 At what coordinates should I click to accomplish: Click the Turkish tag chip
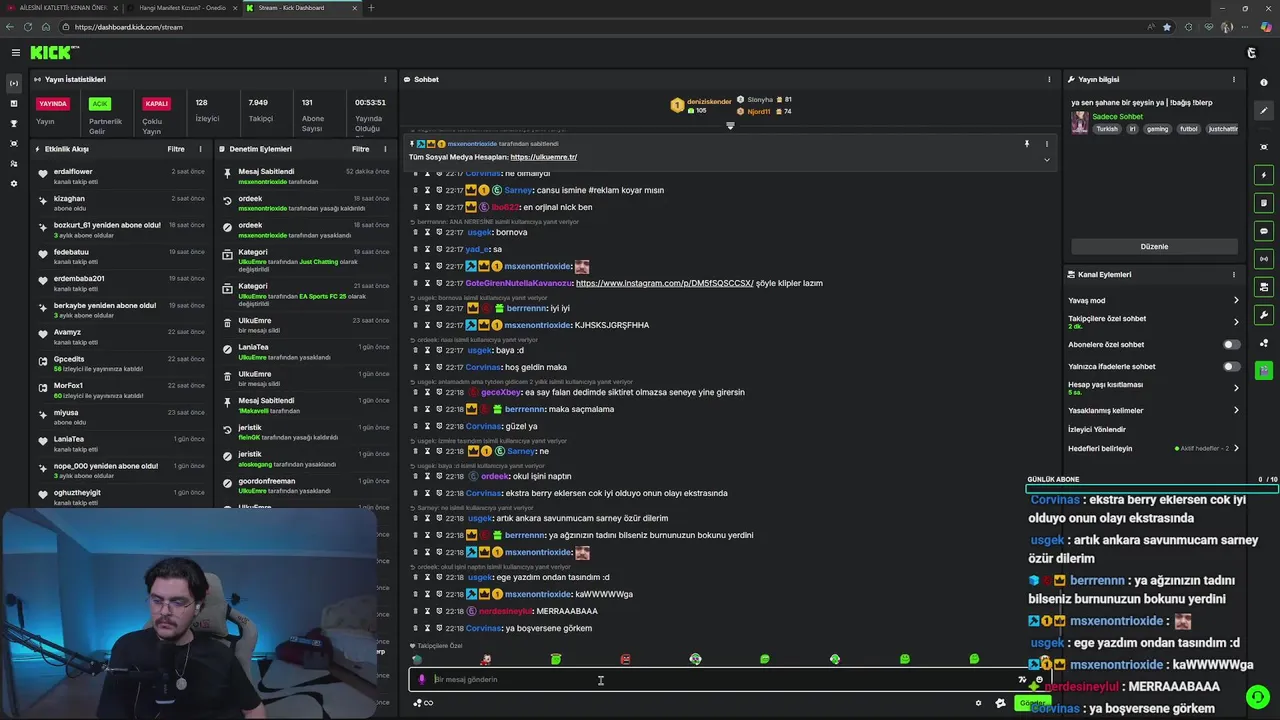tap(1107, 129)
